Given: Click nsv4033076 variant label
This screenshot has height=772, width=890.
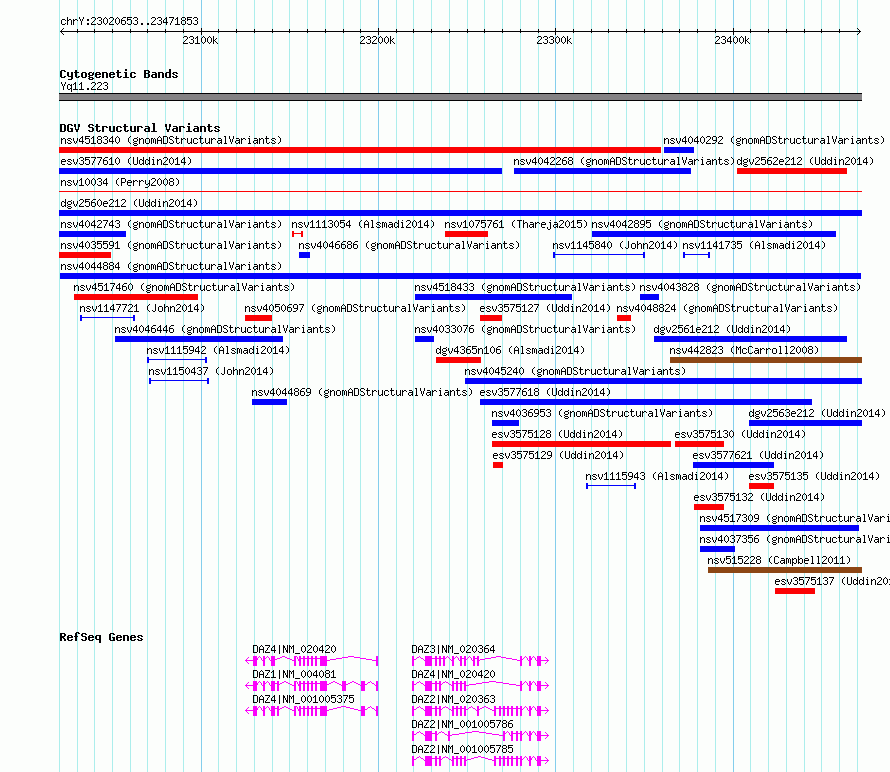Looking at the screenshot, I should point(525,329).
